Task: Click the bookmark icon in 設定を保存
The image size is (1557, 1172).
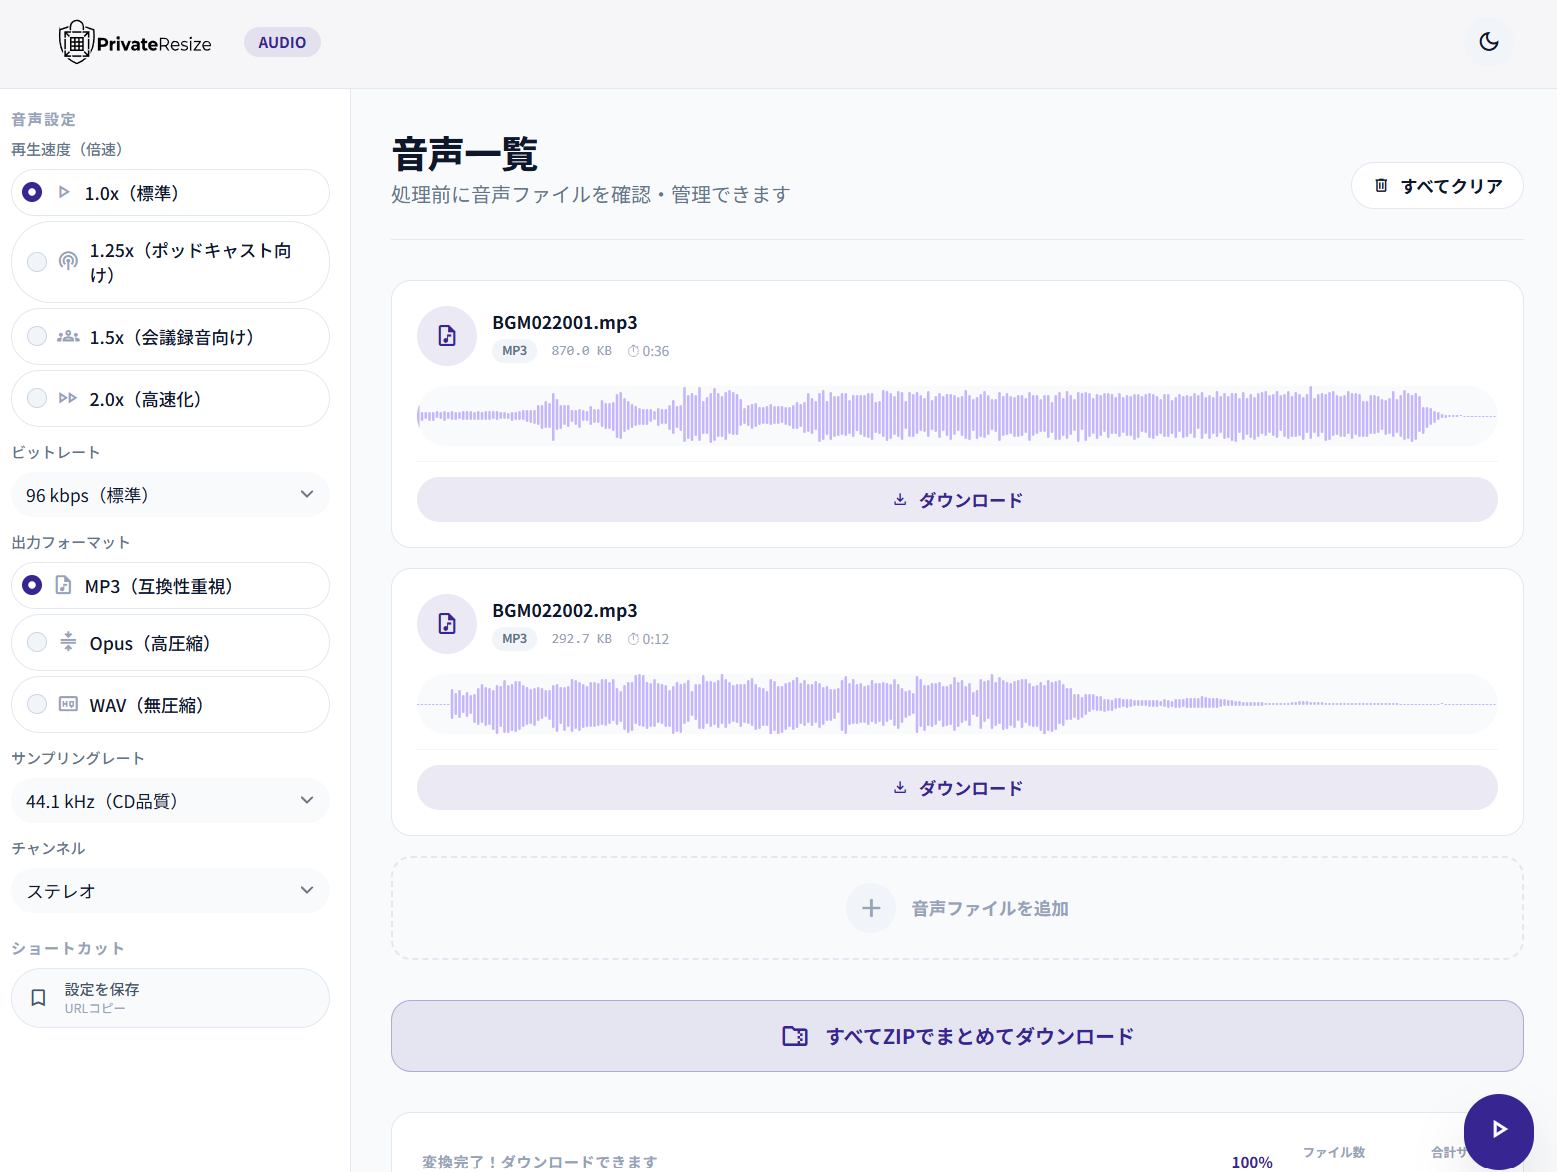Action: click(x=38, y=997)
